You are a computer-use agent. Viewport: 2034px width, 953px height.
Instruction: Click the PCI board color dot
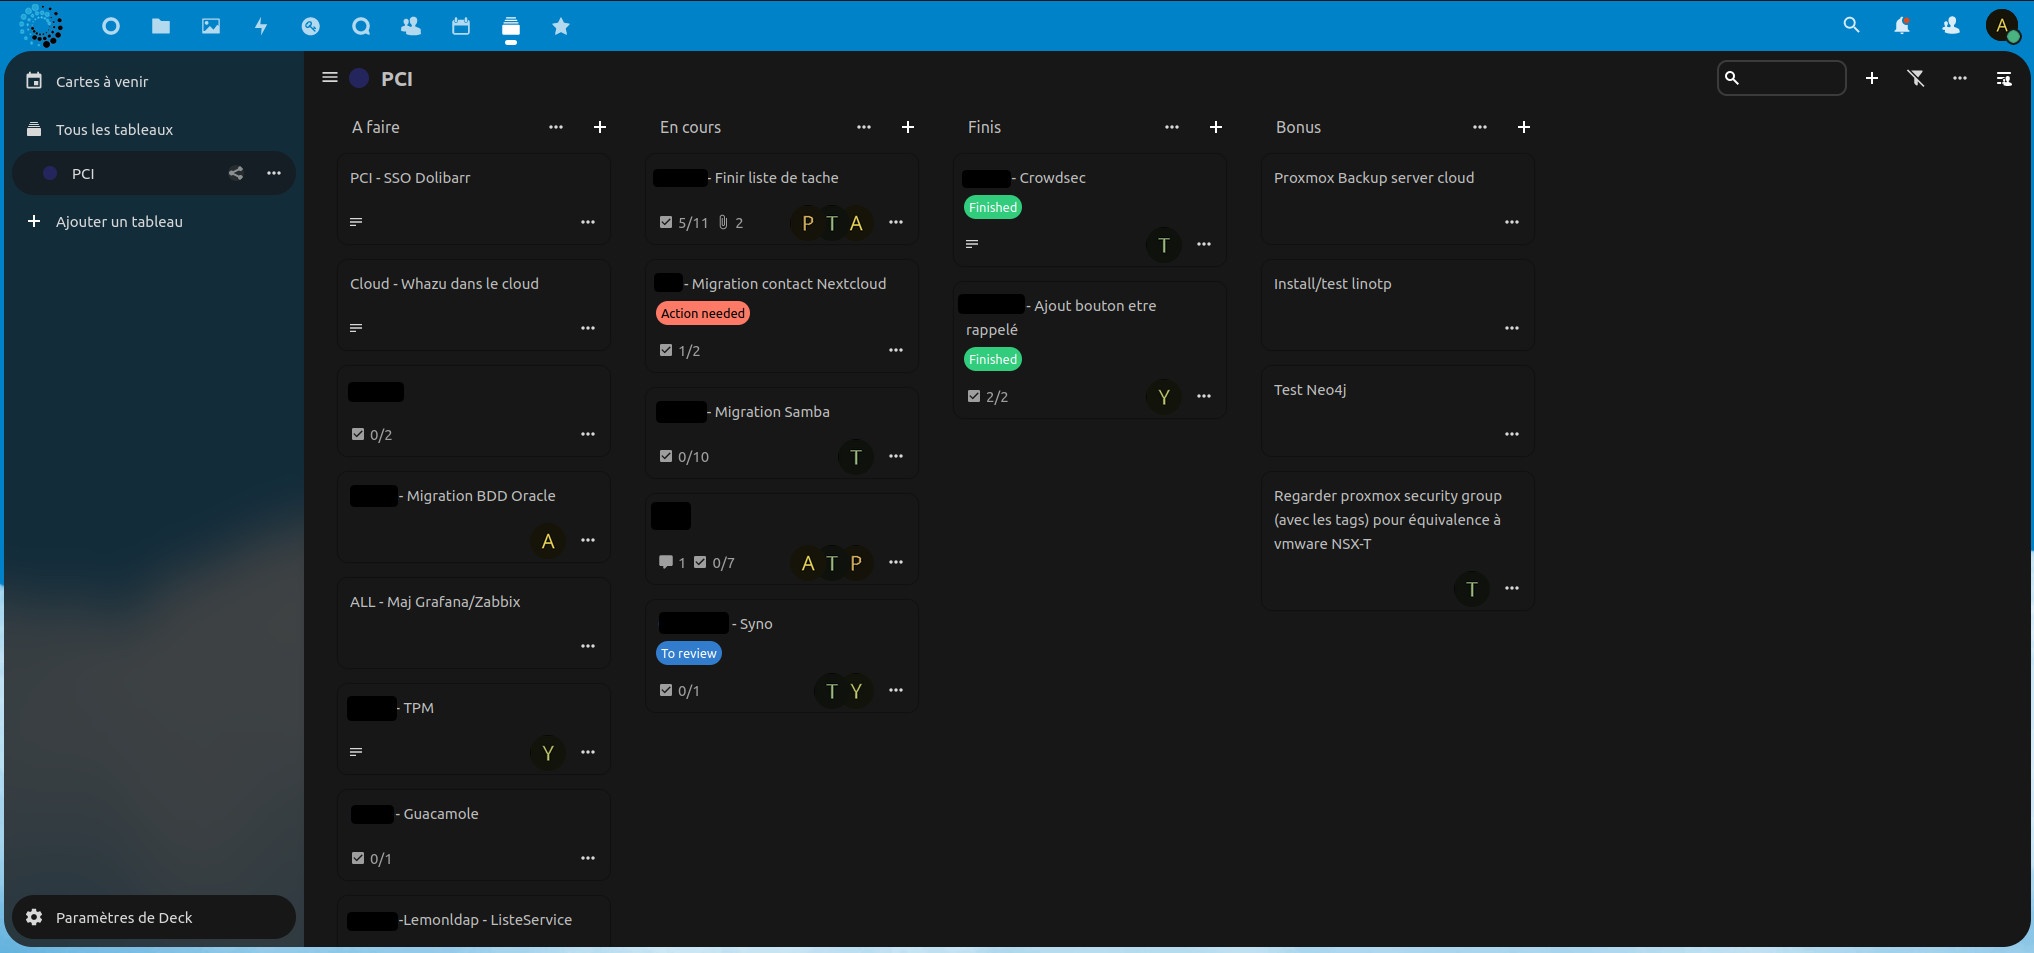pos(360,78)
